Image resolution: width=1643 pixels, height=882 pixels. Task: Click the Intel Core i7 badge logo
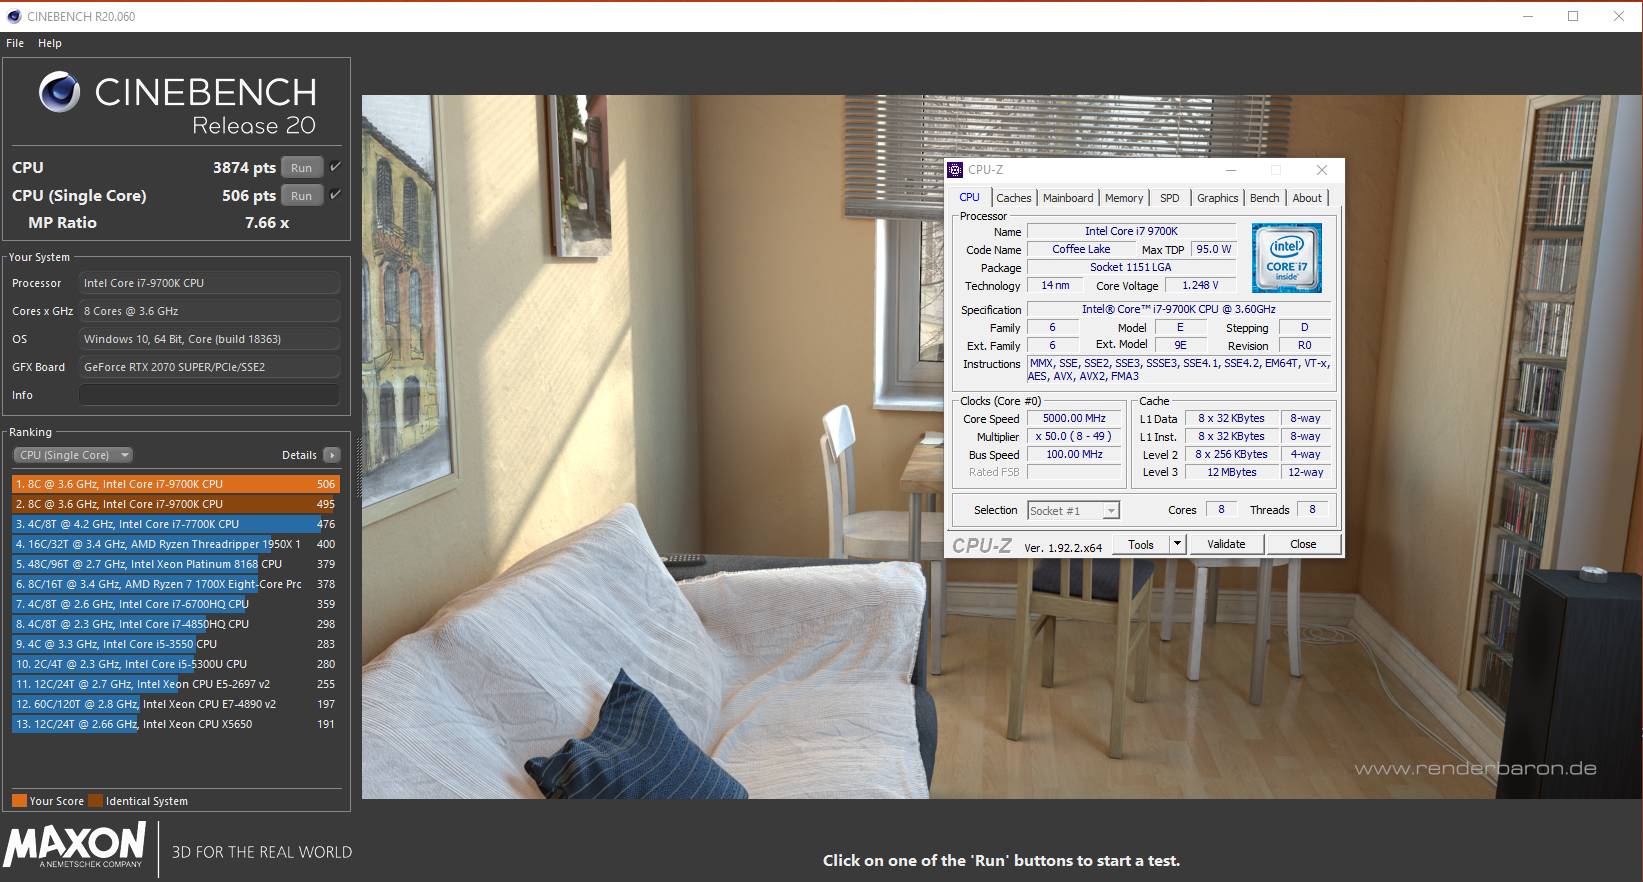tap(1287, 258)
